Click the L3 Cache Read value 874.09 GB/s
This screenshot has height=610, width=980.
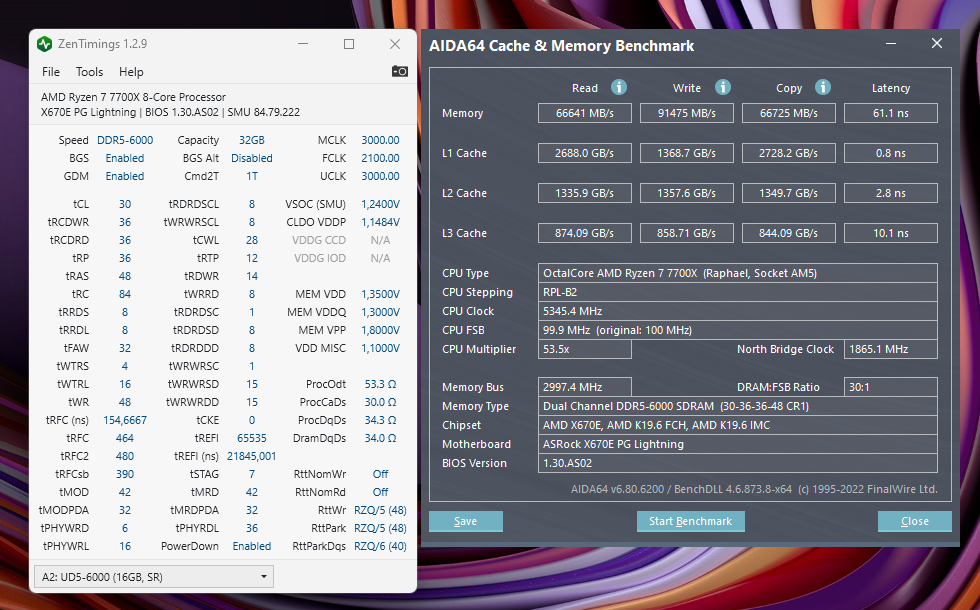click(585, 233)
